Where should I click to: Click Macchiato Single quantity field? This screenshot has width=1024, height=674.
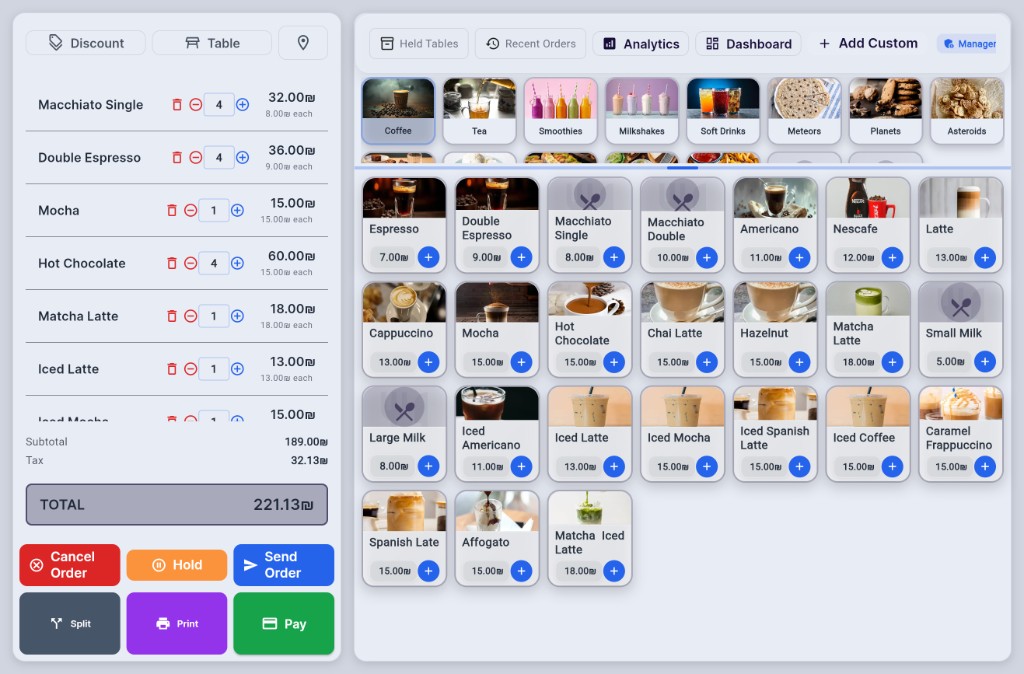click(x=219, y=104)
